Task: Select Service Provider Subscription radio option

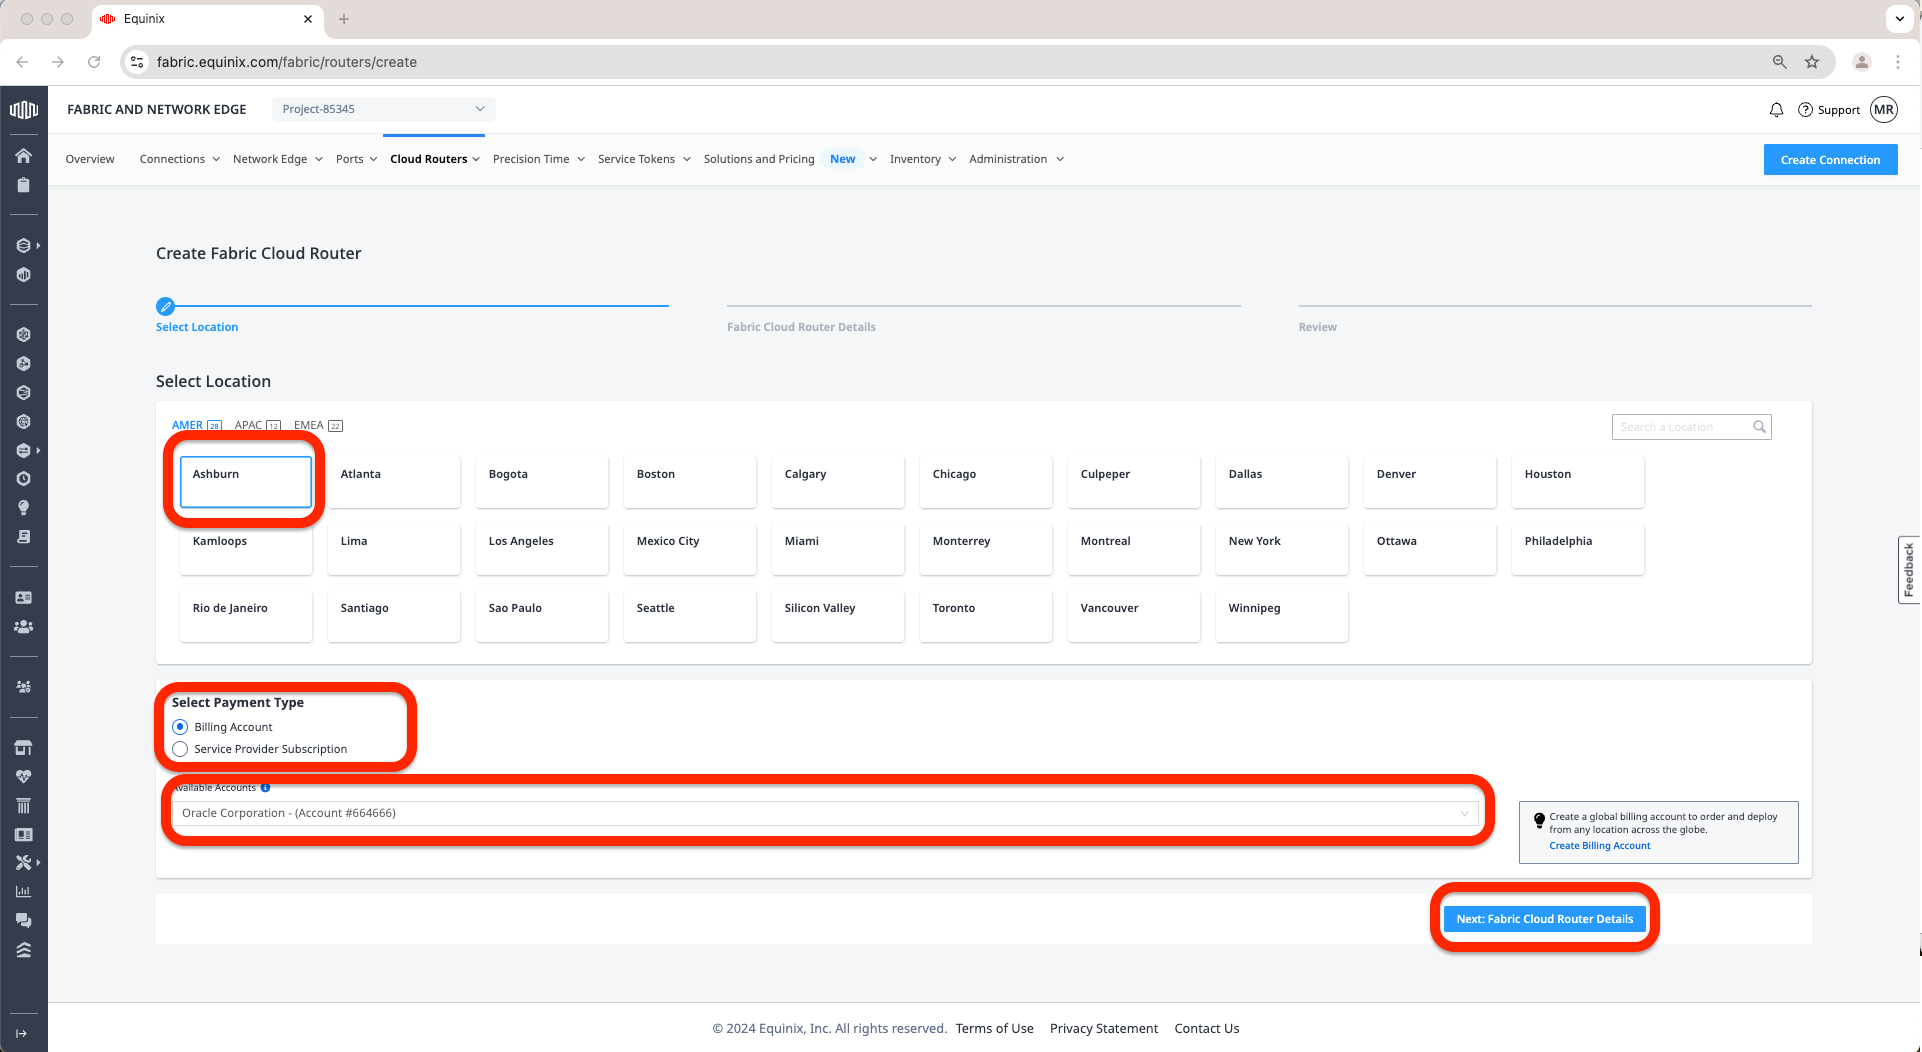Action: pyautogui.click(x=180, y=749)
